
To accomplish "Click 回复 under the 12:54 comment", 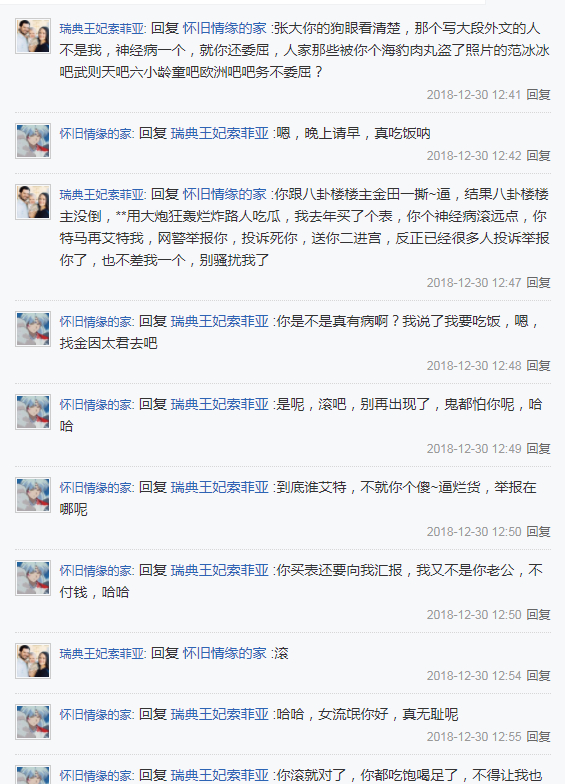I will 538,676.
